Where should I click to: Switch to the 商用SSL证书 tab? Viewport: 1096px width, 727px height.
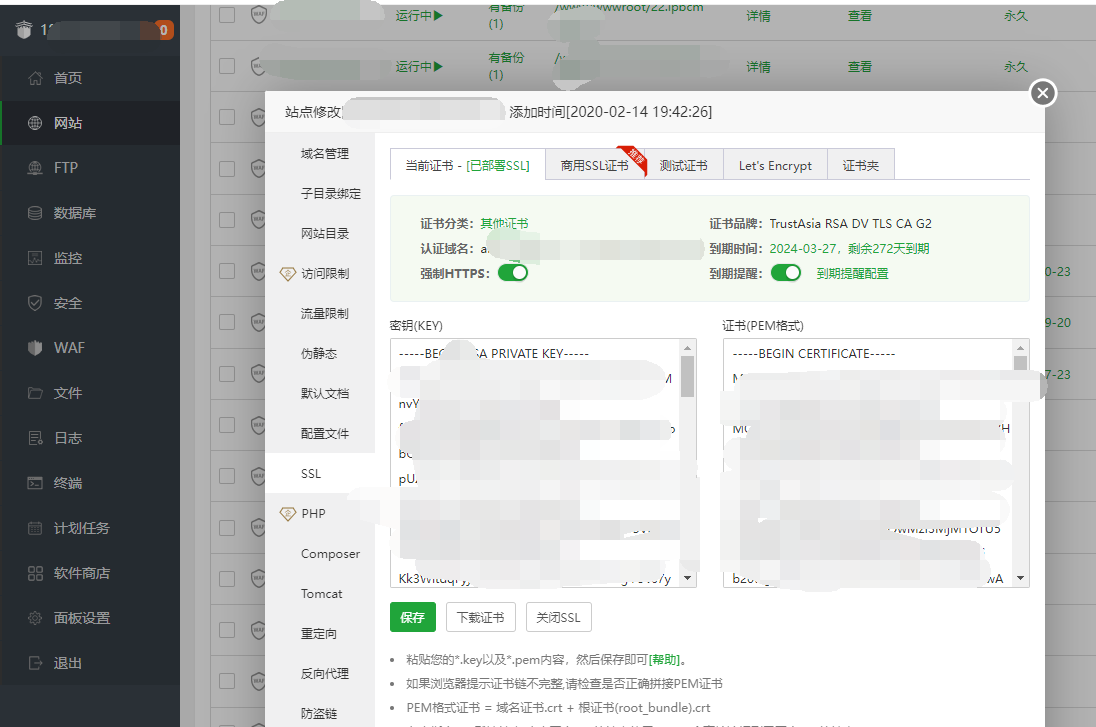[595, 166]
